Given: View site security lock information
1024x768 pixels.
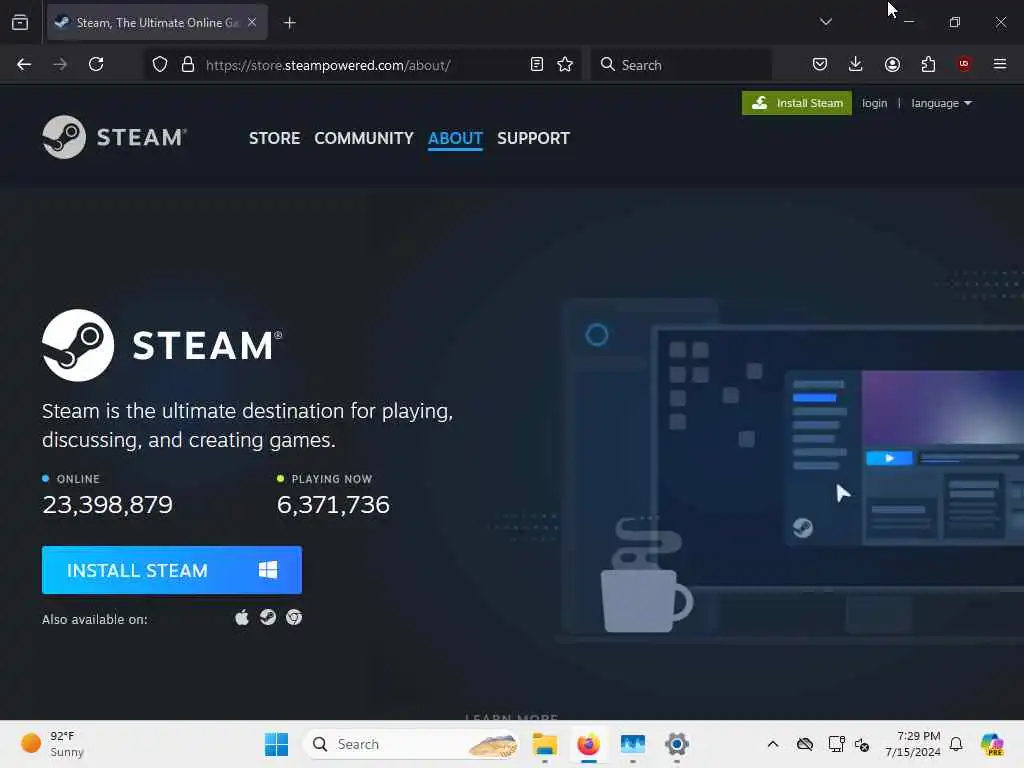Looking at the screenshot, I should (188, 65).
